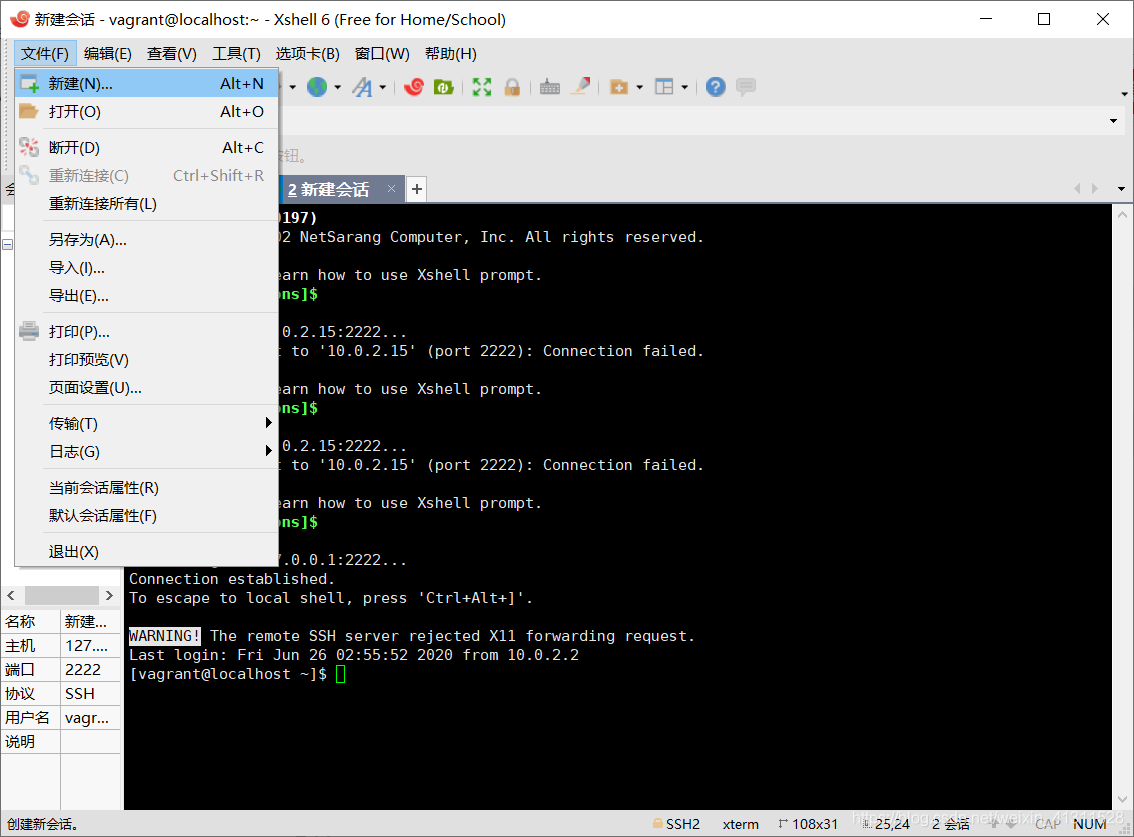Click the printer icon beside 打印(P)
1134x837 pixels.
click(29, 331)
